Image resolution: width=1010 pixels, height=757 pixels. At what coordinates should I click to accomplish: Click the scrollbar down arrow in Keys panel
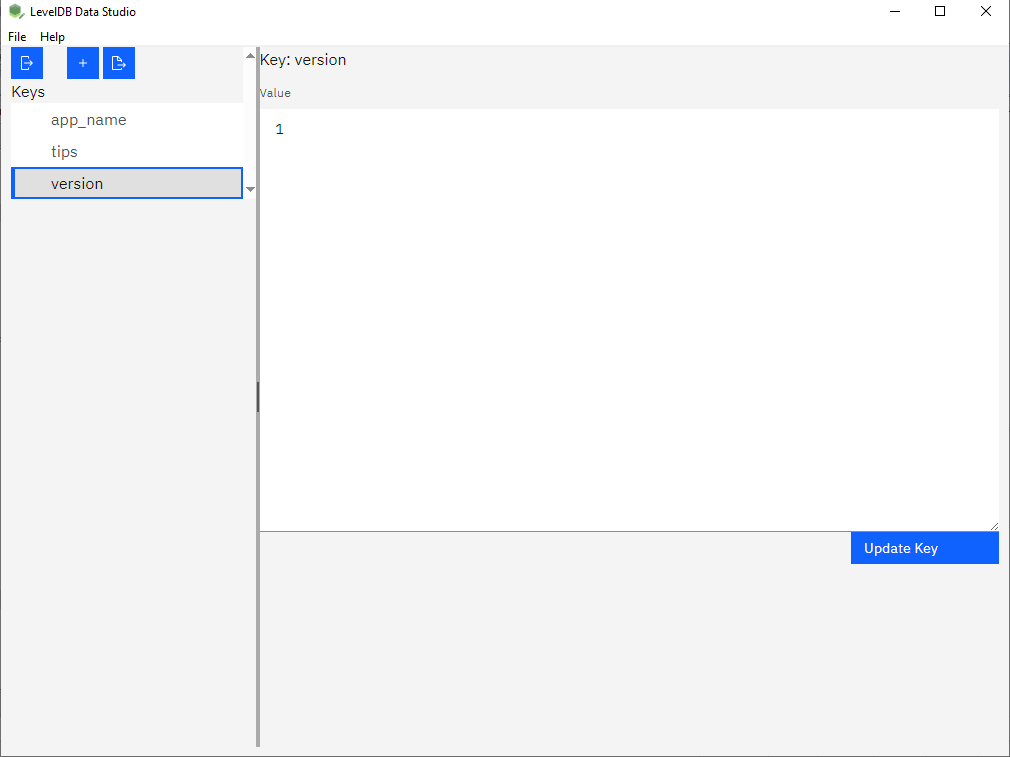(x=250, y=188)
